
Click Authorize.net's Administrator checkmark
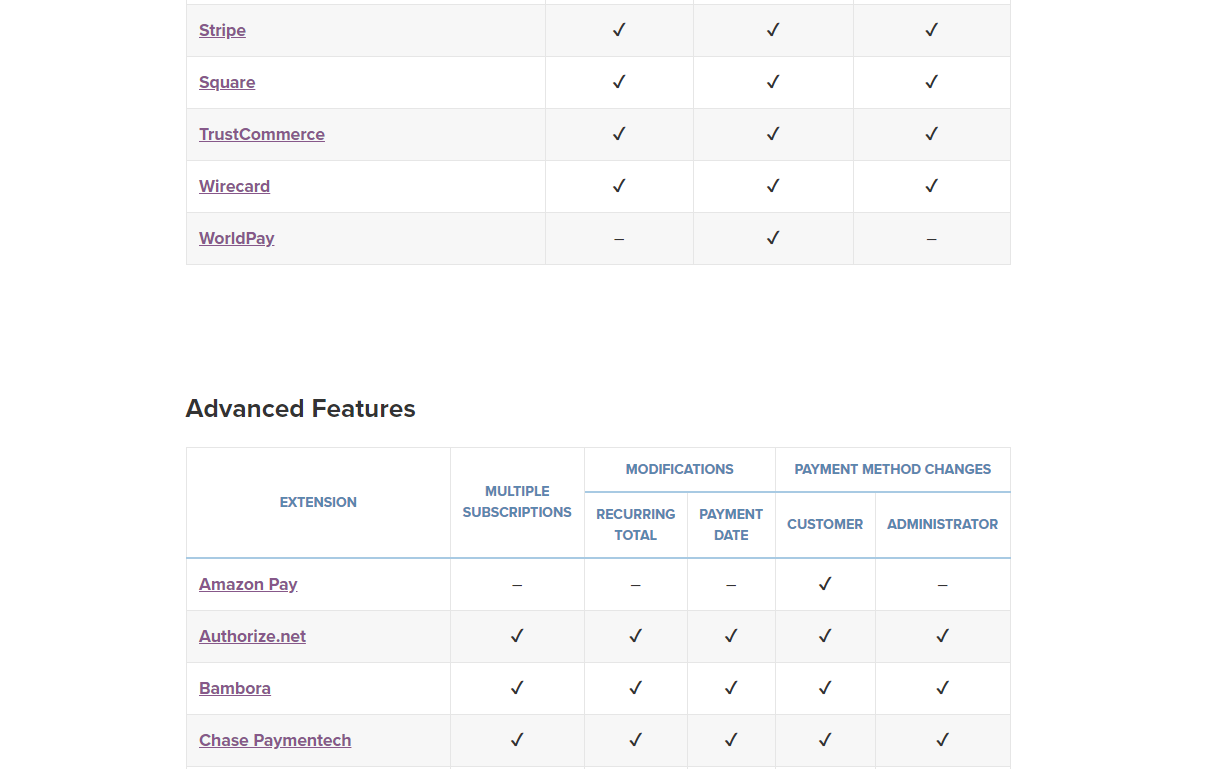(x=942, y=636)
